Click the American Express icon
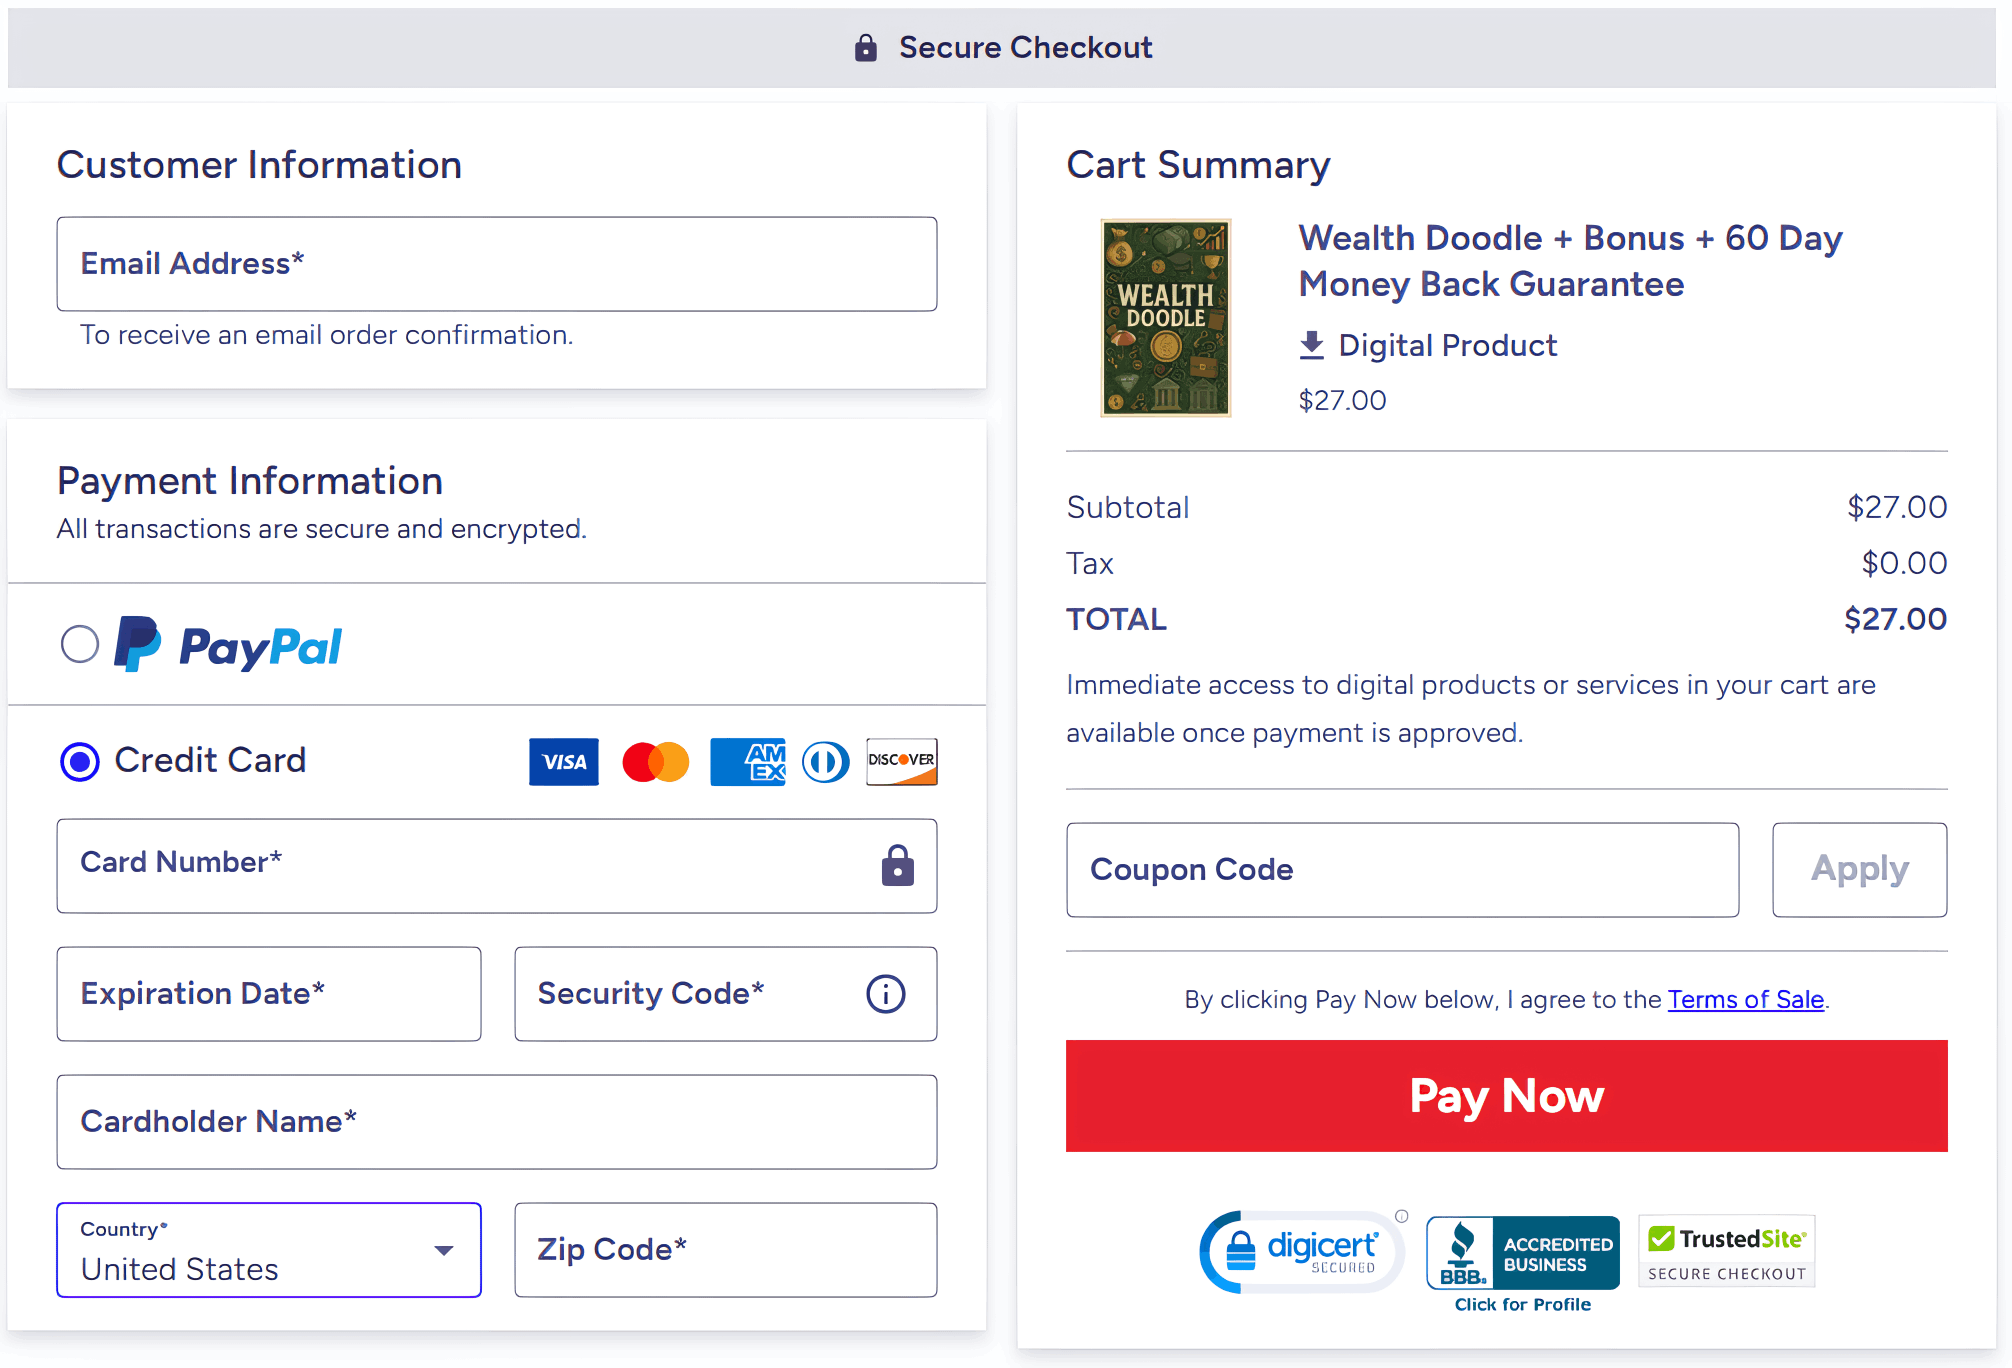2012x1368 pixels. [748, 762]
